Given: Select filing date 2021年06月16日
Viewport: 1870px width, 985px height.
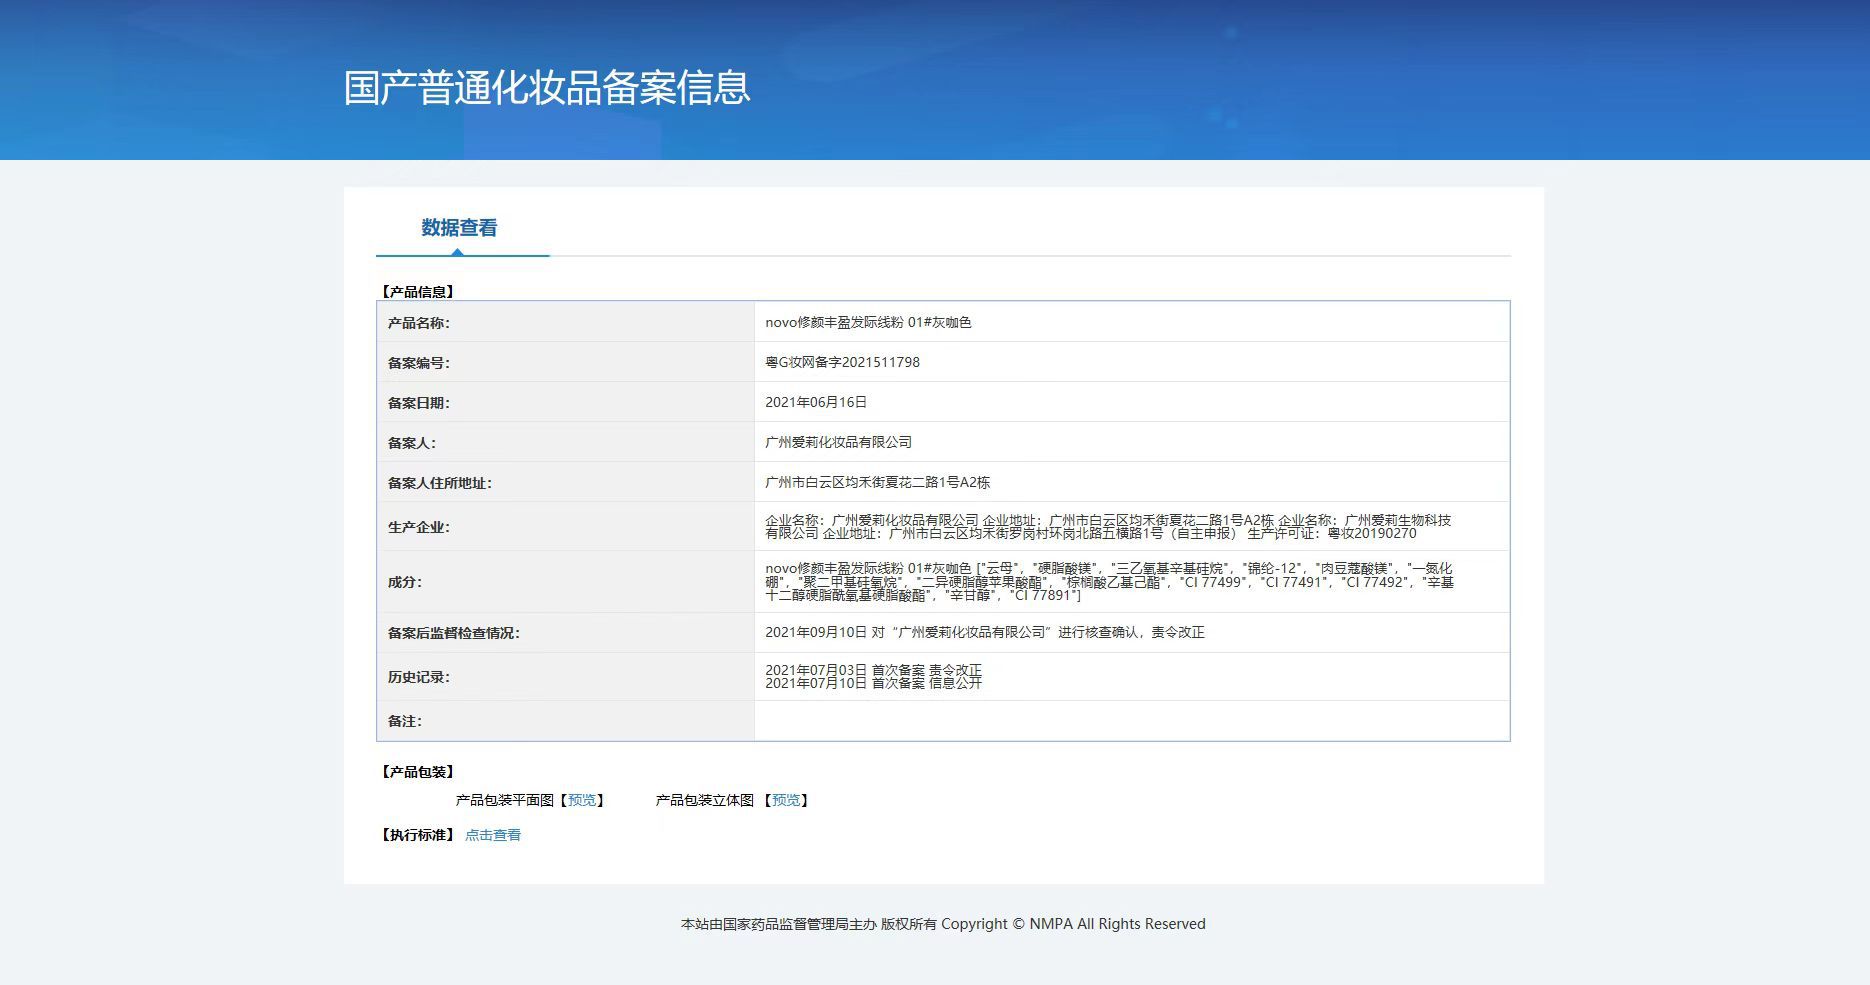Looking at the screenshot, I should [x=816, y=402].
